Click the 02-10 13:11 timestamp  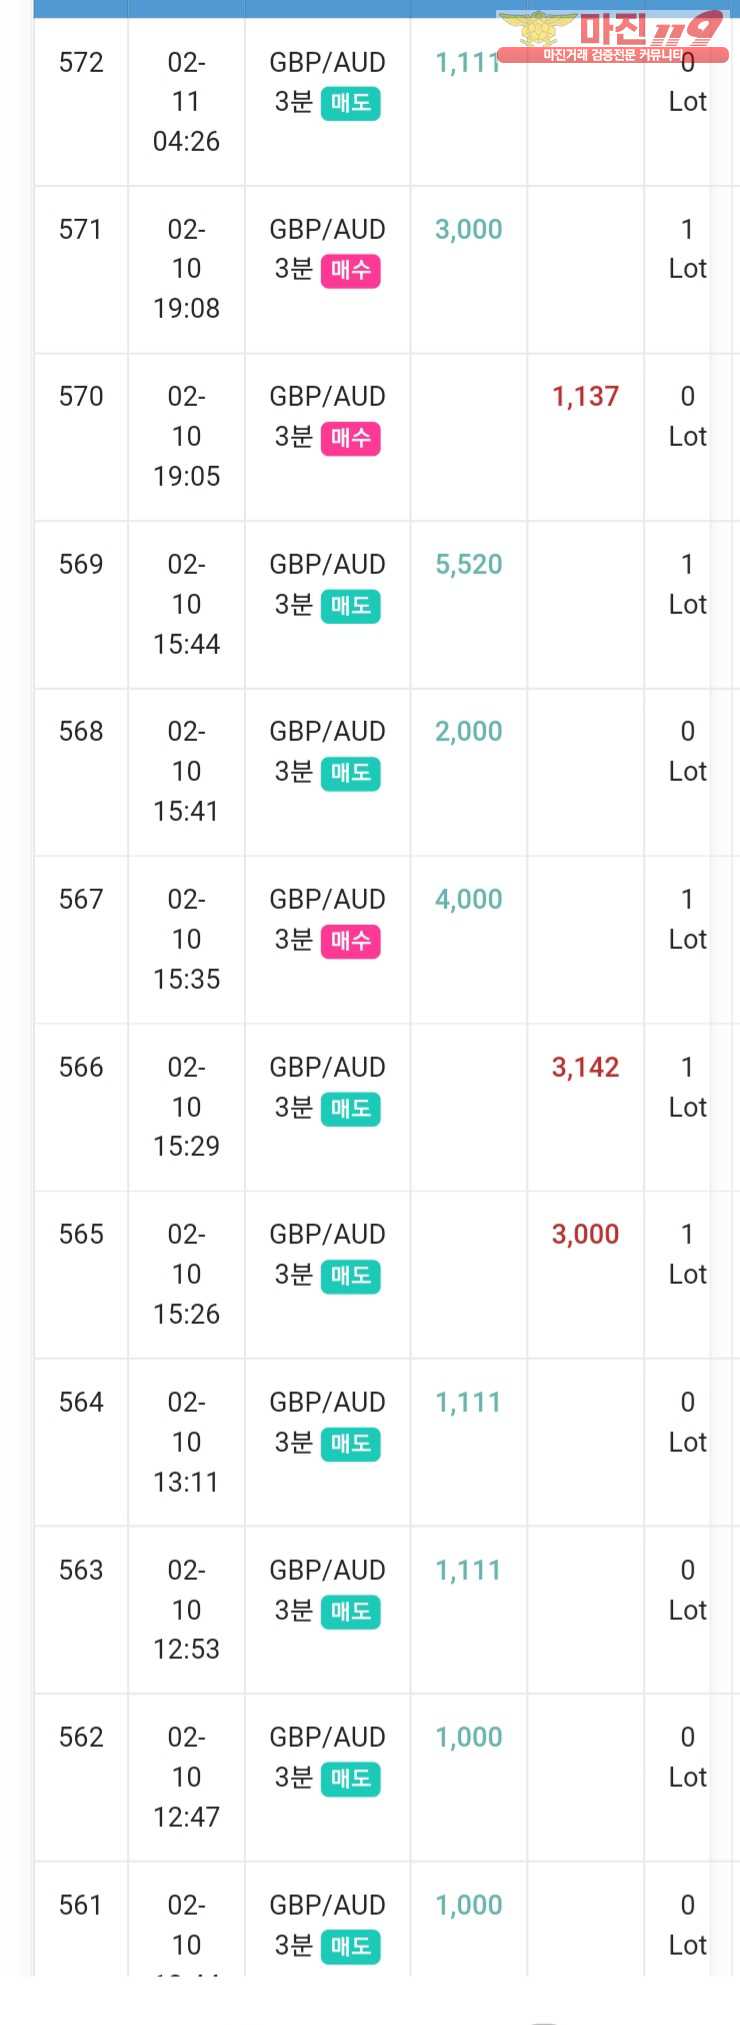[186, 1442]
